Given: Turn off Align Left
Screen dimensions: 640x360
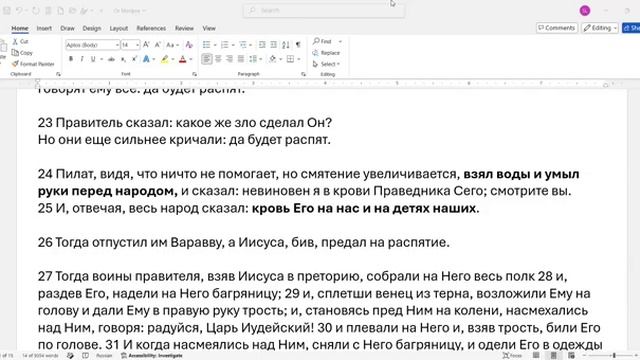Looking at the screenshot, I should (x=207, y=59).
